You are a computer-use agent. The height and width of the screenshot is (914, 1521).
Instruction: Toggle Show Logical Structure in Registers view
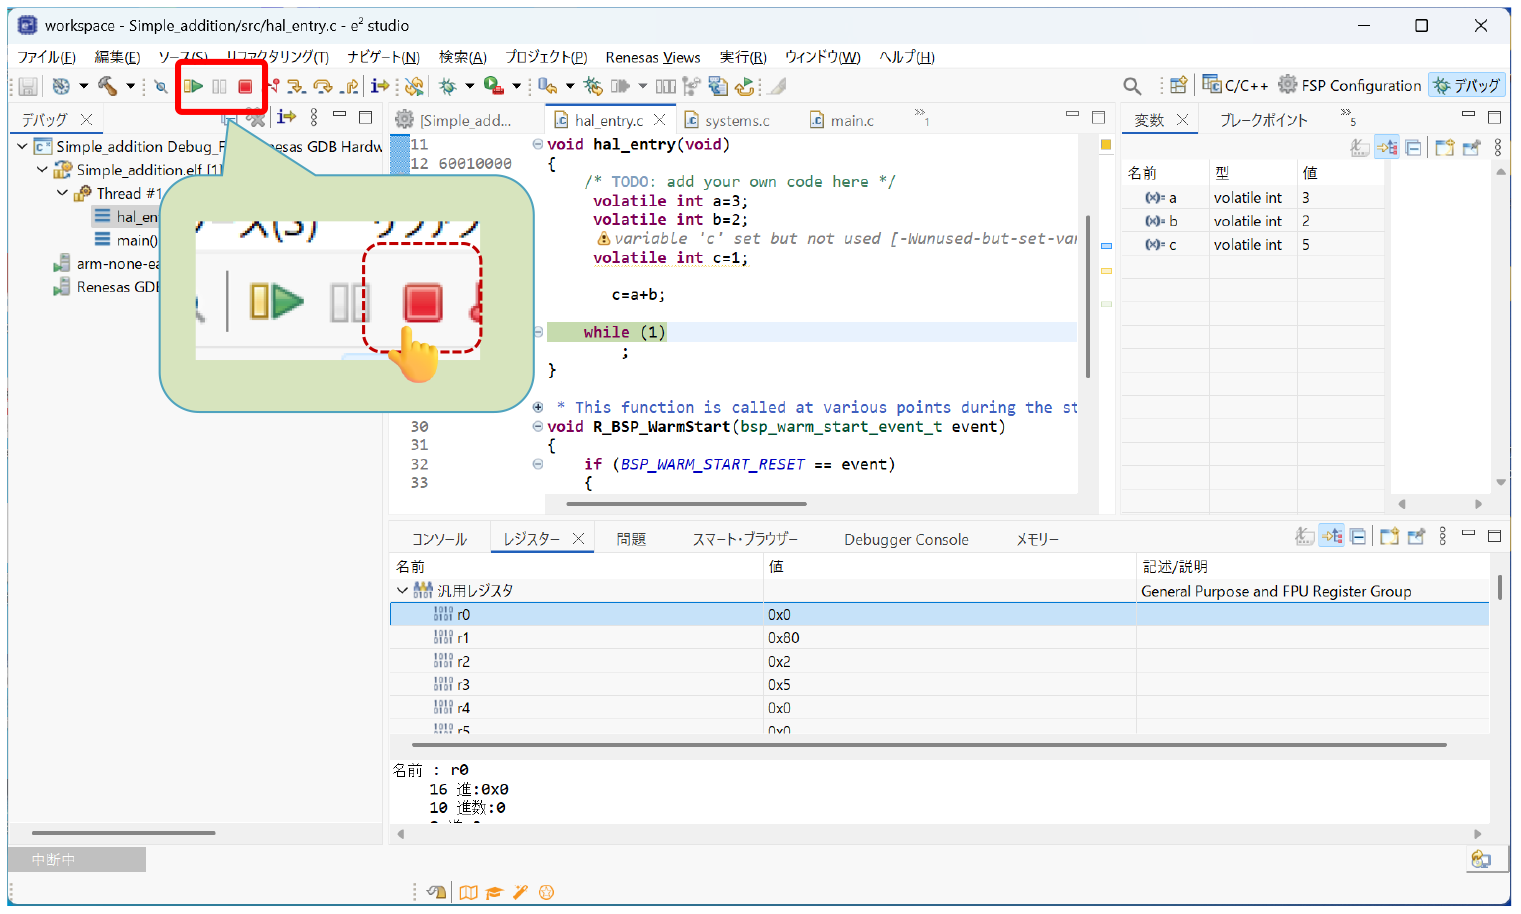1332,537
